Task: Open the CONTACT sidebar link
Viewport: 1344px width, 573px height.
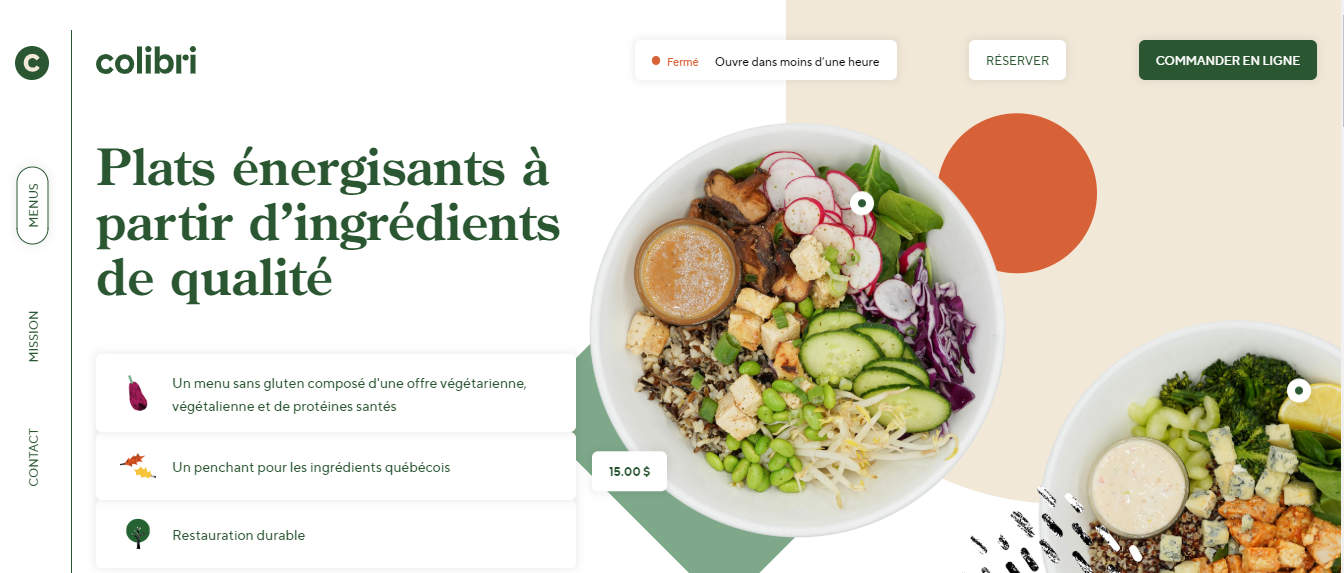Action: pos(33,458)
